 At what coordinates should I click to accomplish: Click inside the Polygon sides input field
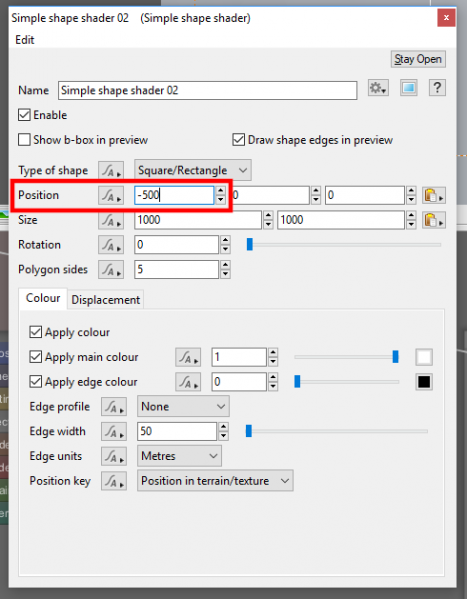point(176,270)
